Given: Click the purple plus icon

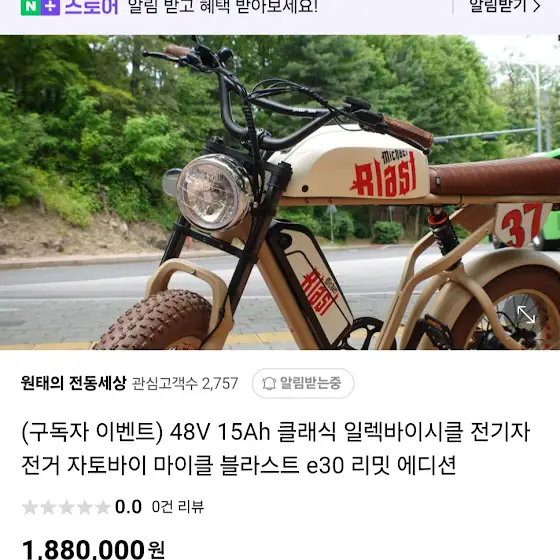Looking at the screenshot, I should [50, 7].
